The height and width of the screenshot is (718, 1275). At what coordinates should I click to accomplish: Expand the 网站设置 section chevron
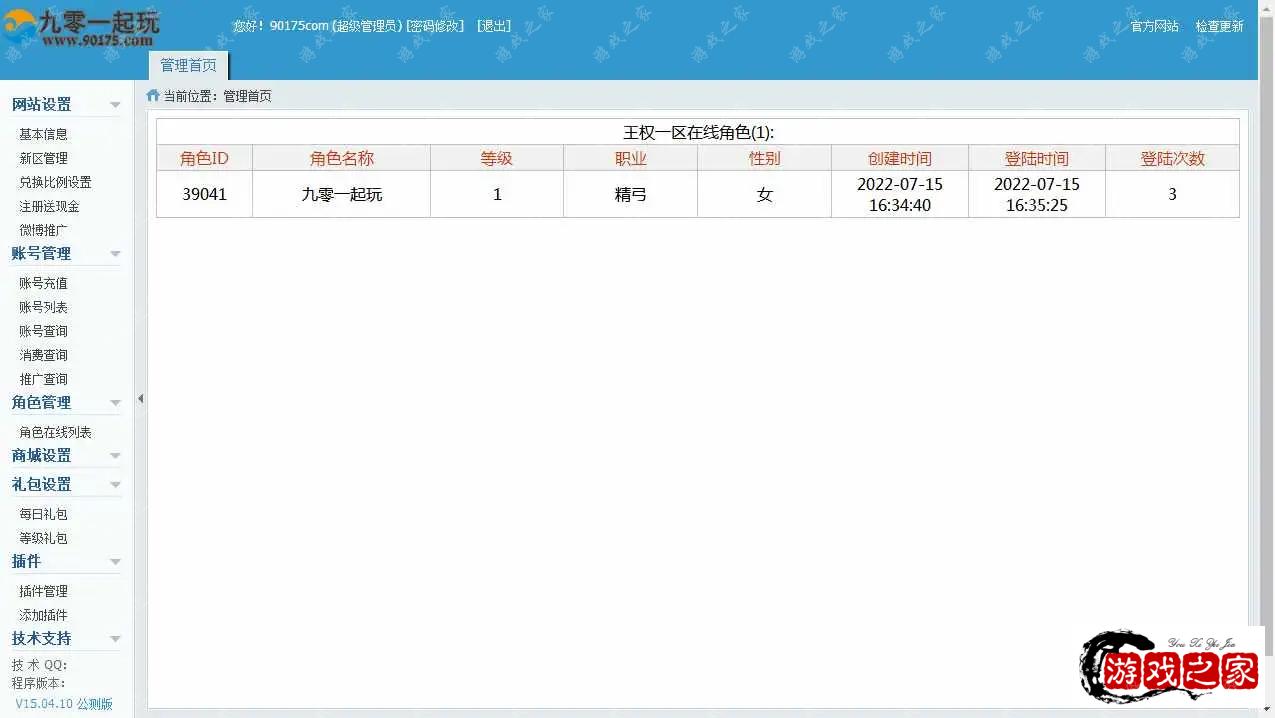(x=116, y=104)
